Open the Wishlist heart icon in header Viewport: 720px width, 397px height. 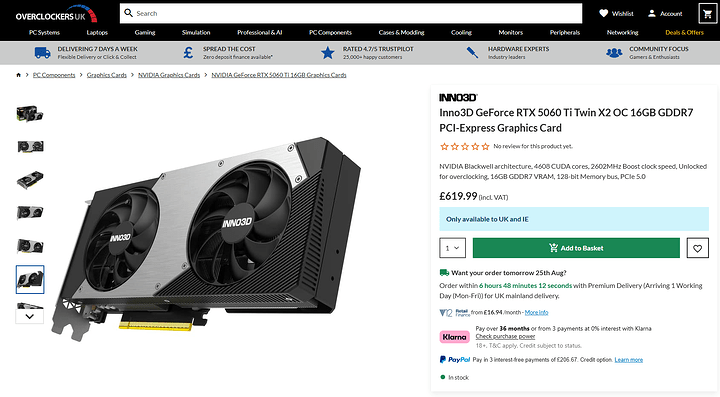[603, 13]
